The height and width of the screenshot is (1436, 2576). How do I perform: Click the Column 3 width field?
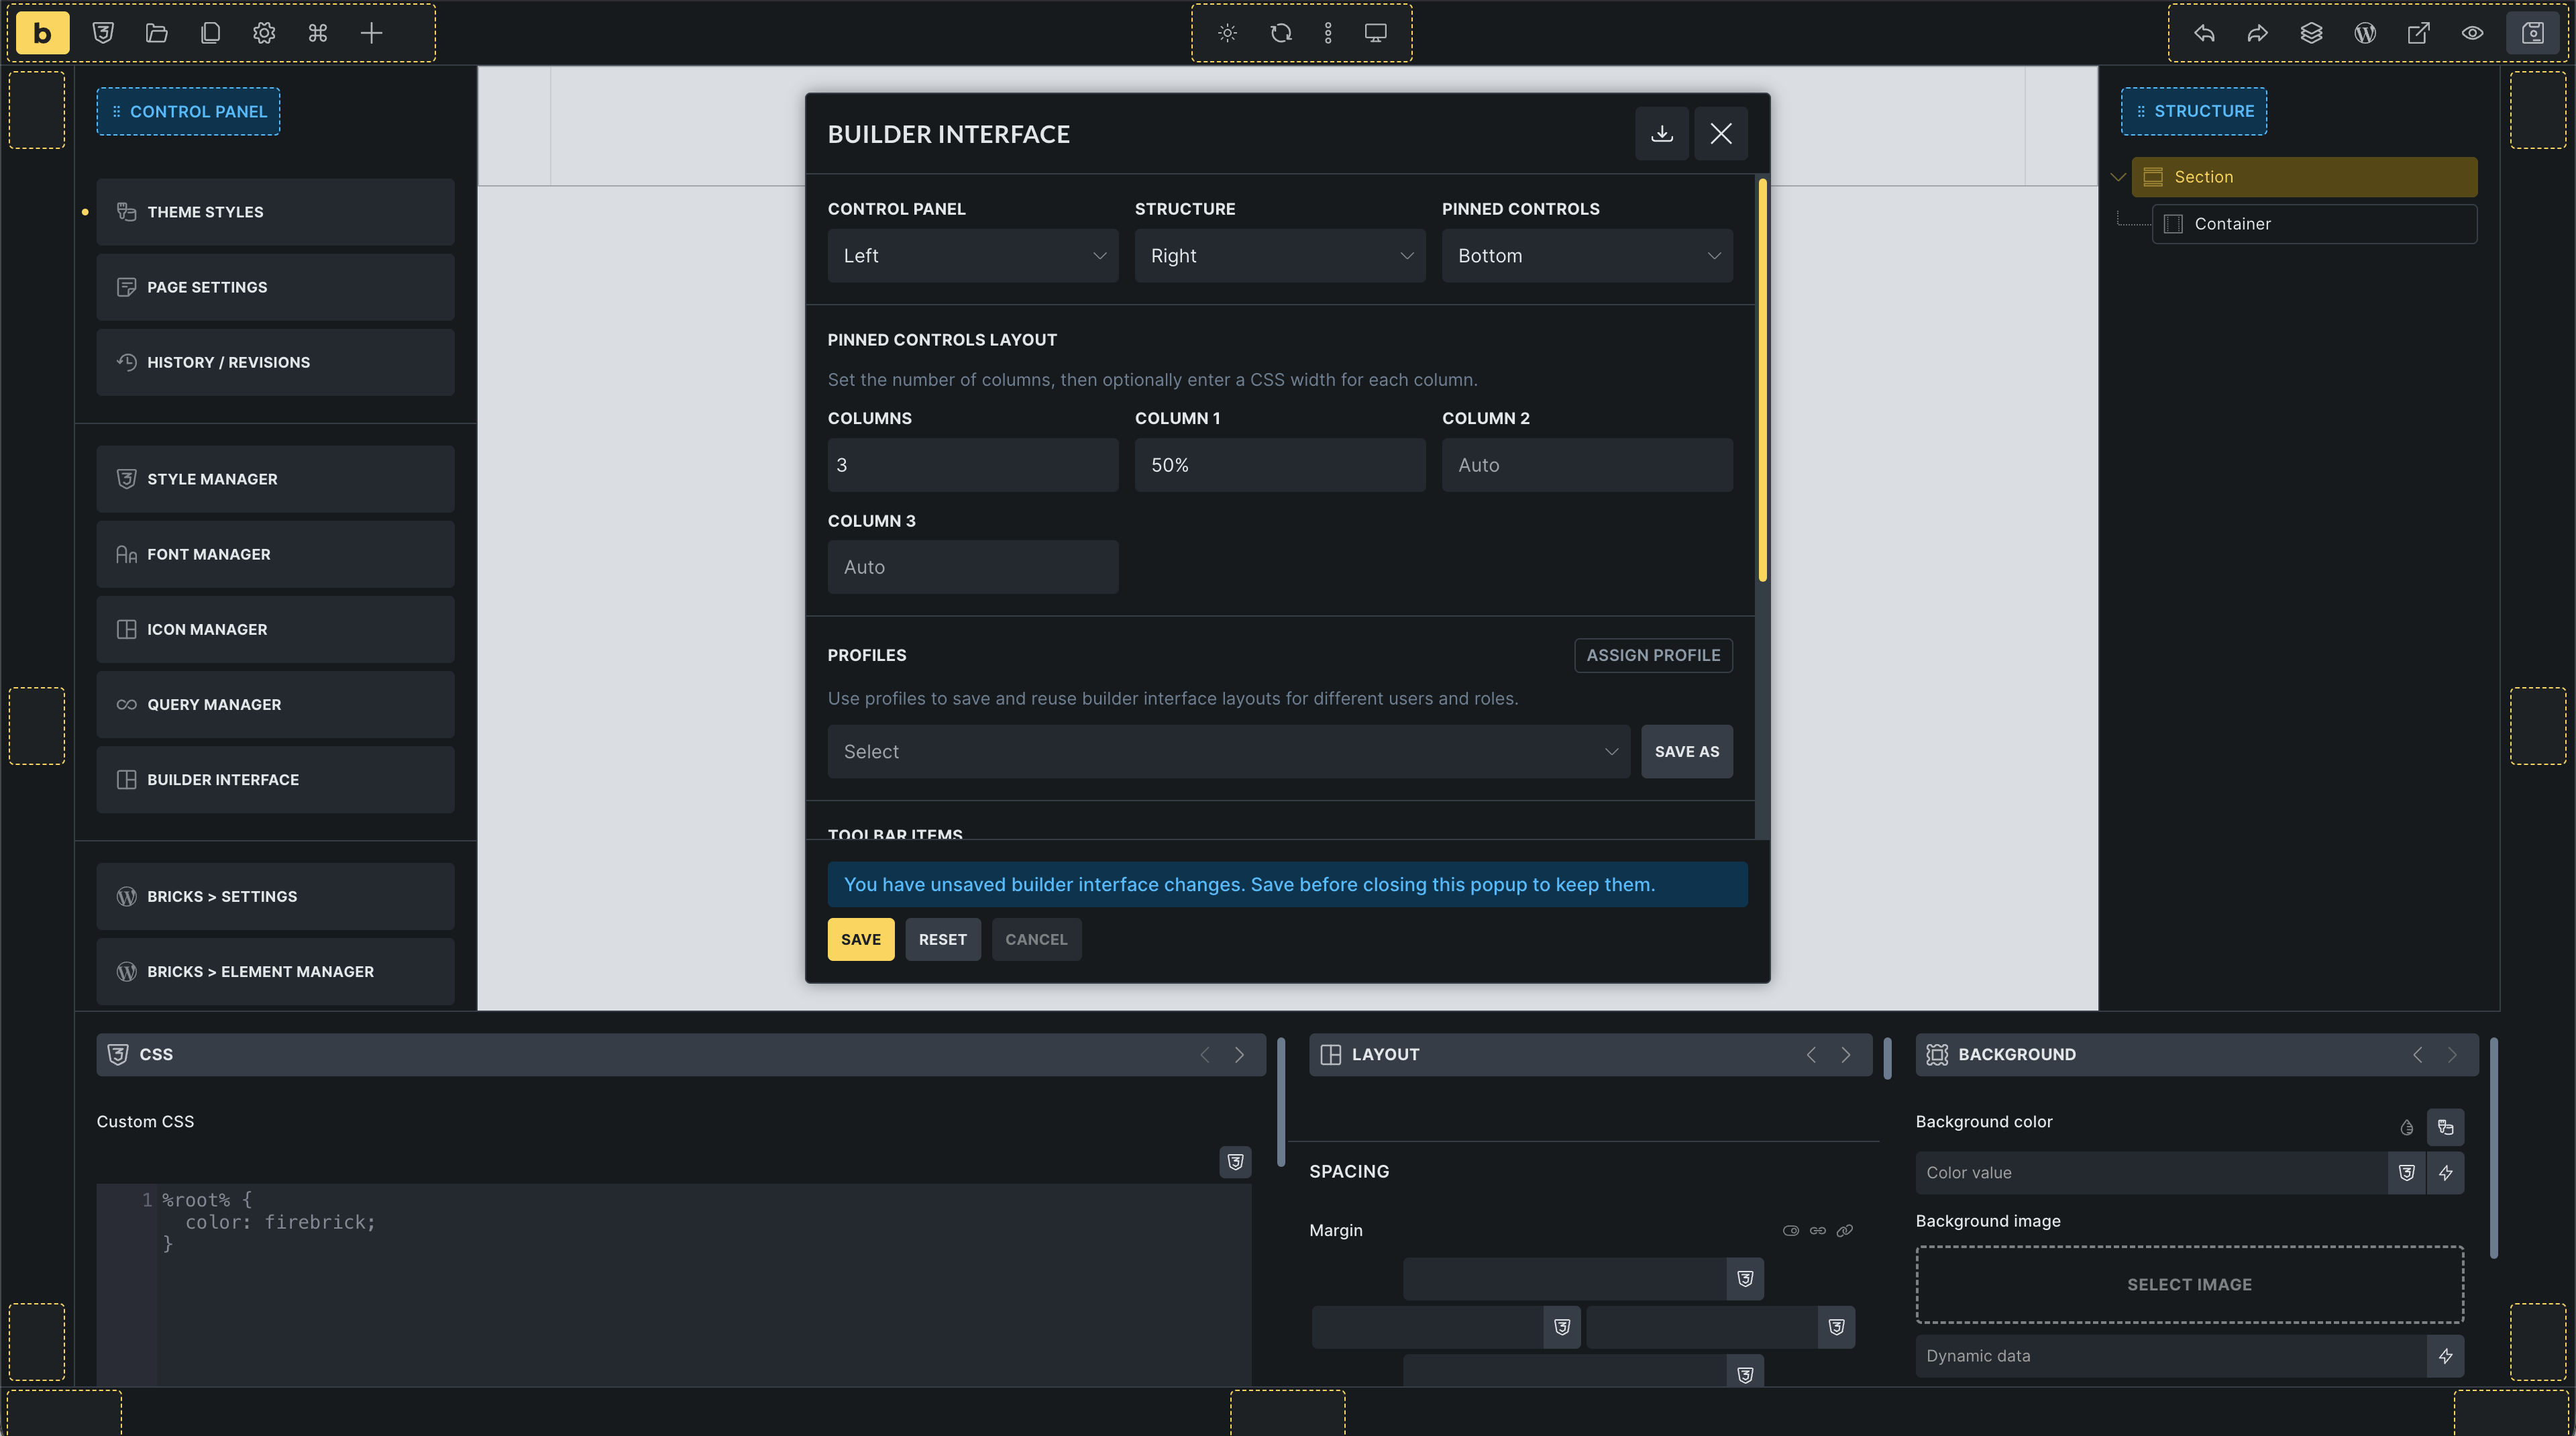pos(973,567)
